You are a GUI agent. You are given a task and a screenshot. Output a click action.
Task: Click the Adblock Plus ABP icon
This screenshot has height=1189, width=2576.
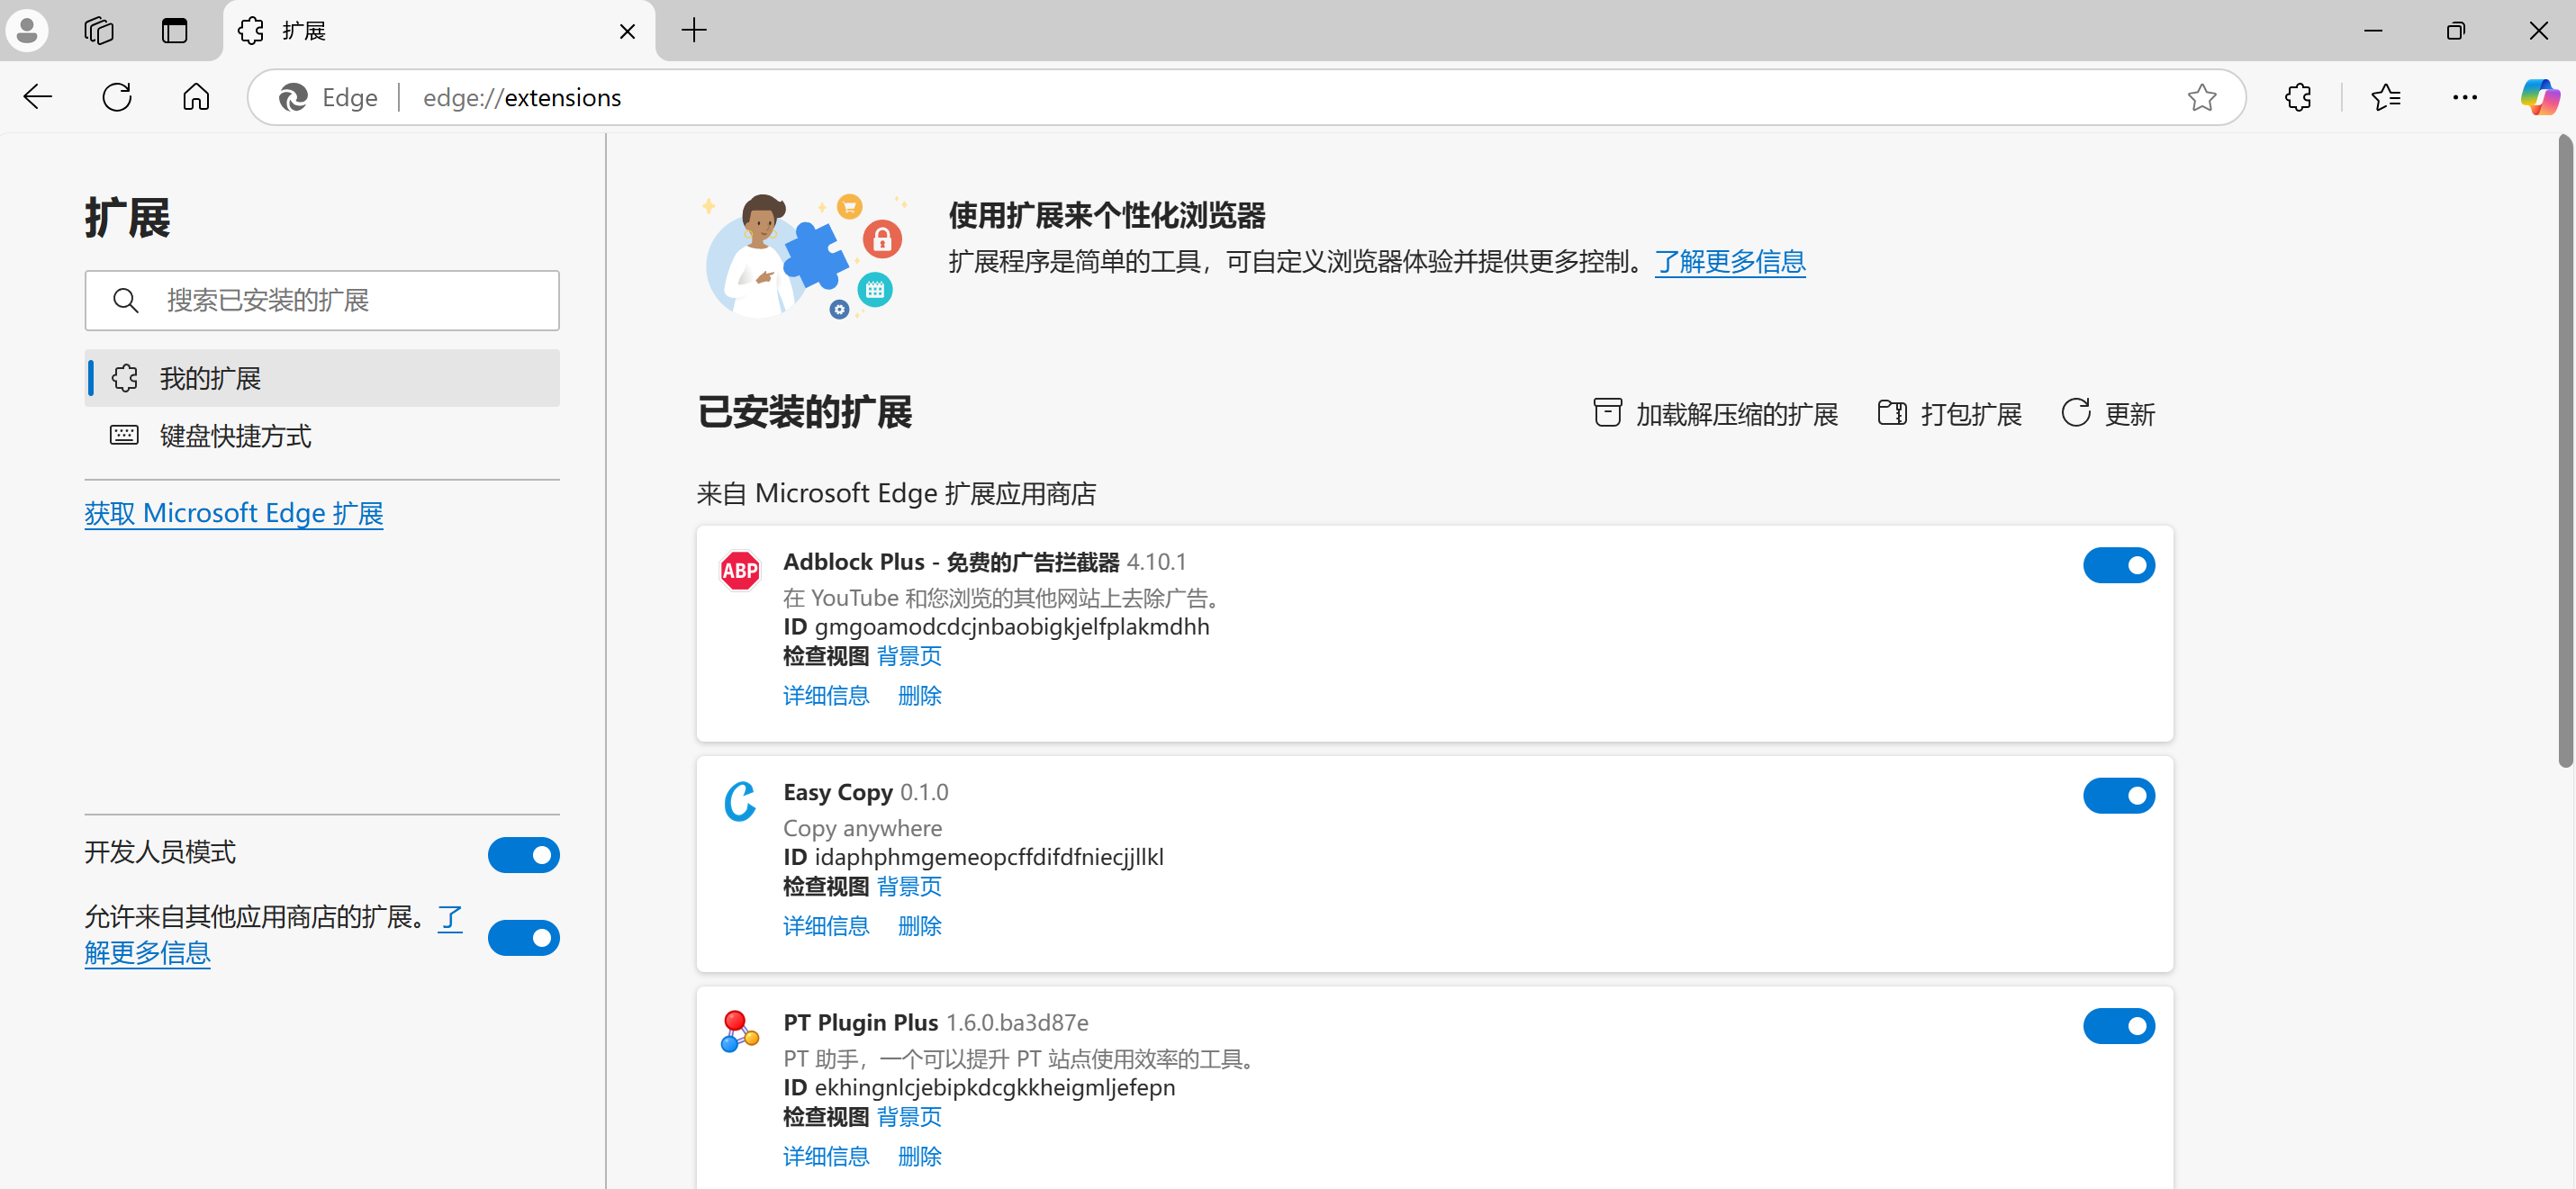click(x=740, y=571)
